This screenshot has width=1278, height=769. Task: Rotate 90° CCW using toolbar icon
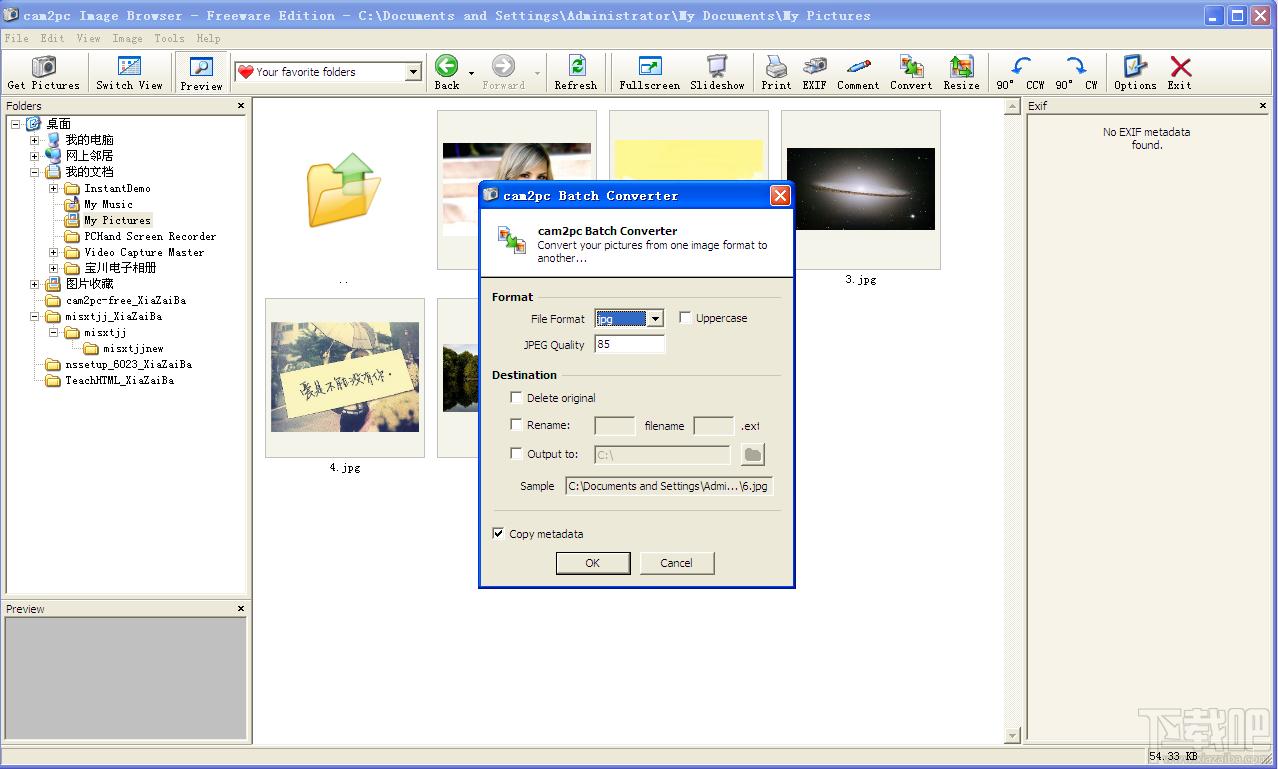[1020, 66]
